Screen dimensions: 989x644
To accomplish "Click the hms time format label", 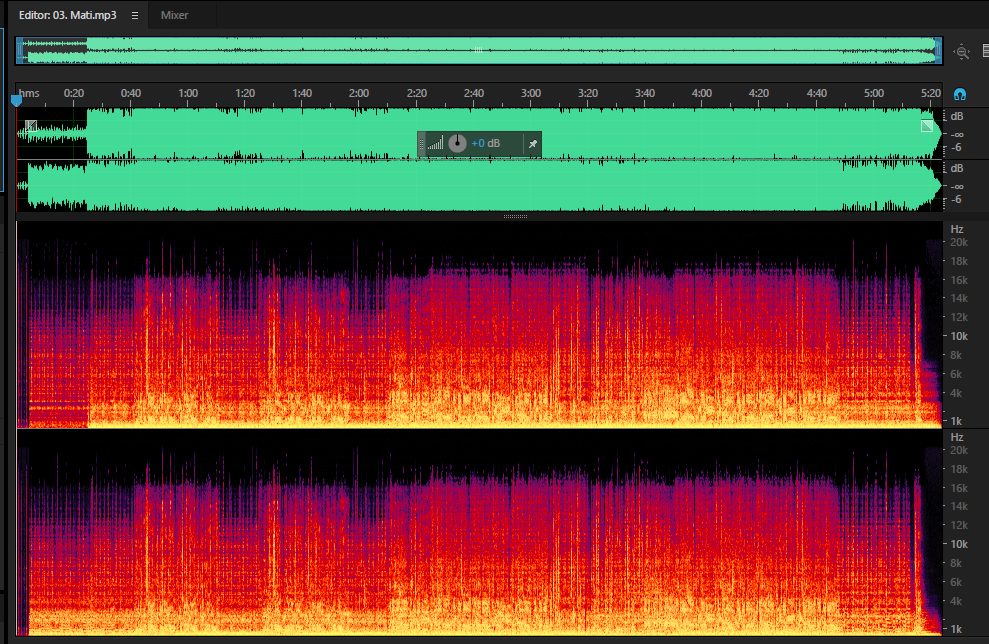I will tap(29, 93).
